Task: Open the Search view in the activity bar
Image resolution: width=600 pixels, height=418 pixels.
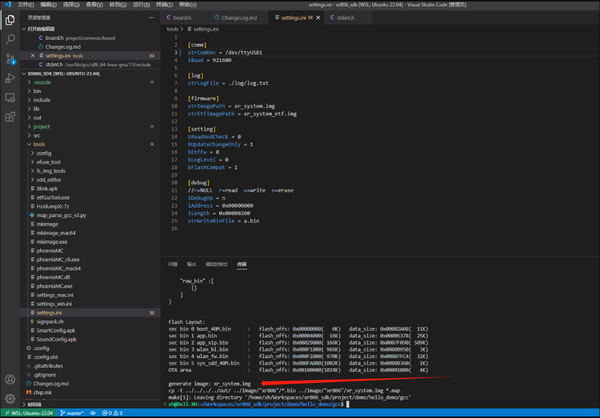Action: pyautogui.click(x=10, y=39)
